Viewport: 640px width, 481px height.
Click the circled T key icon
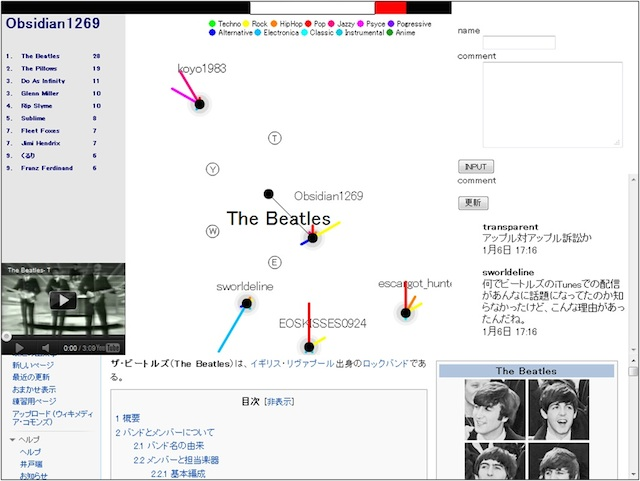pos(275,138)
